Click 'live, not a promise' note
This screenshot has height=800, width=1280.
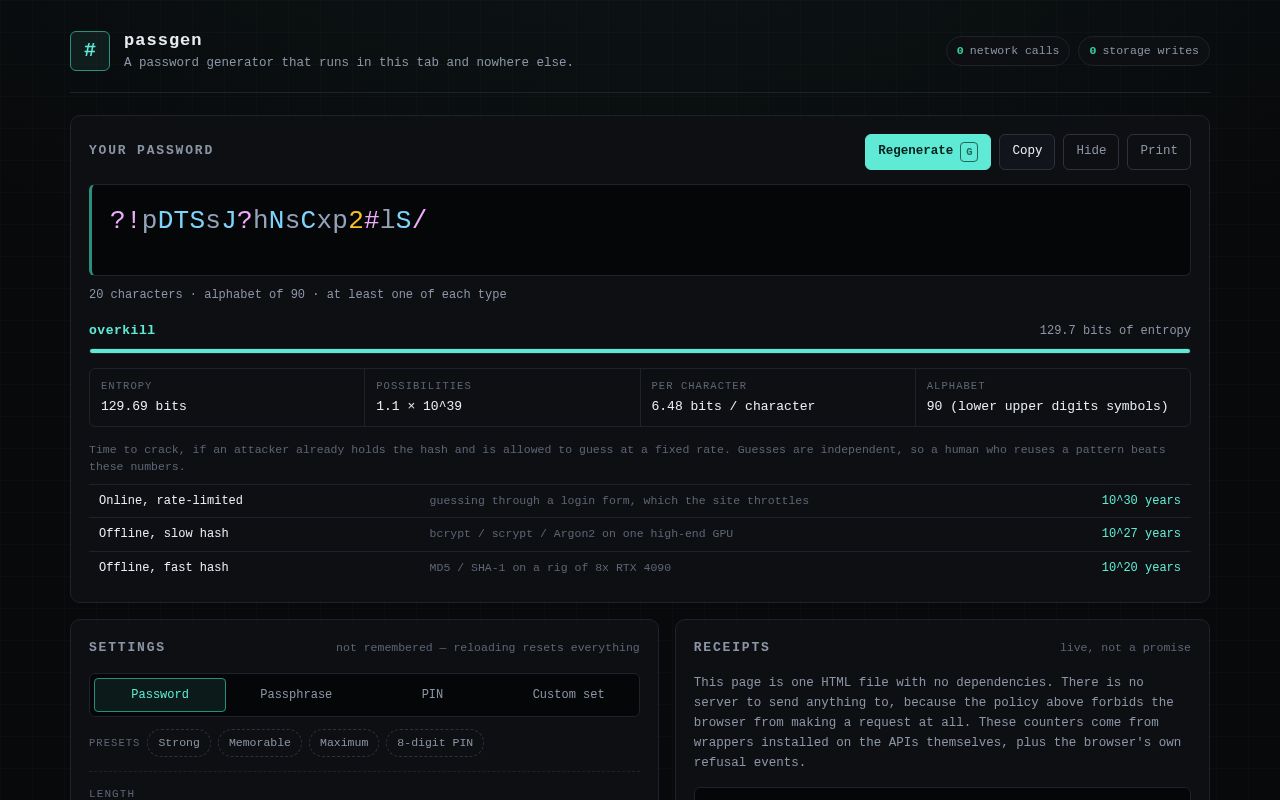pyautogui.click(x=1125, y=648)
